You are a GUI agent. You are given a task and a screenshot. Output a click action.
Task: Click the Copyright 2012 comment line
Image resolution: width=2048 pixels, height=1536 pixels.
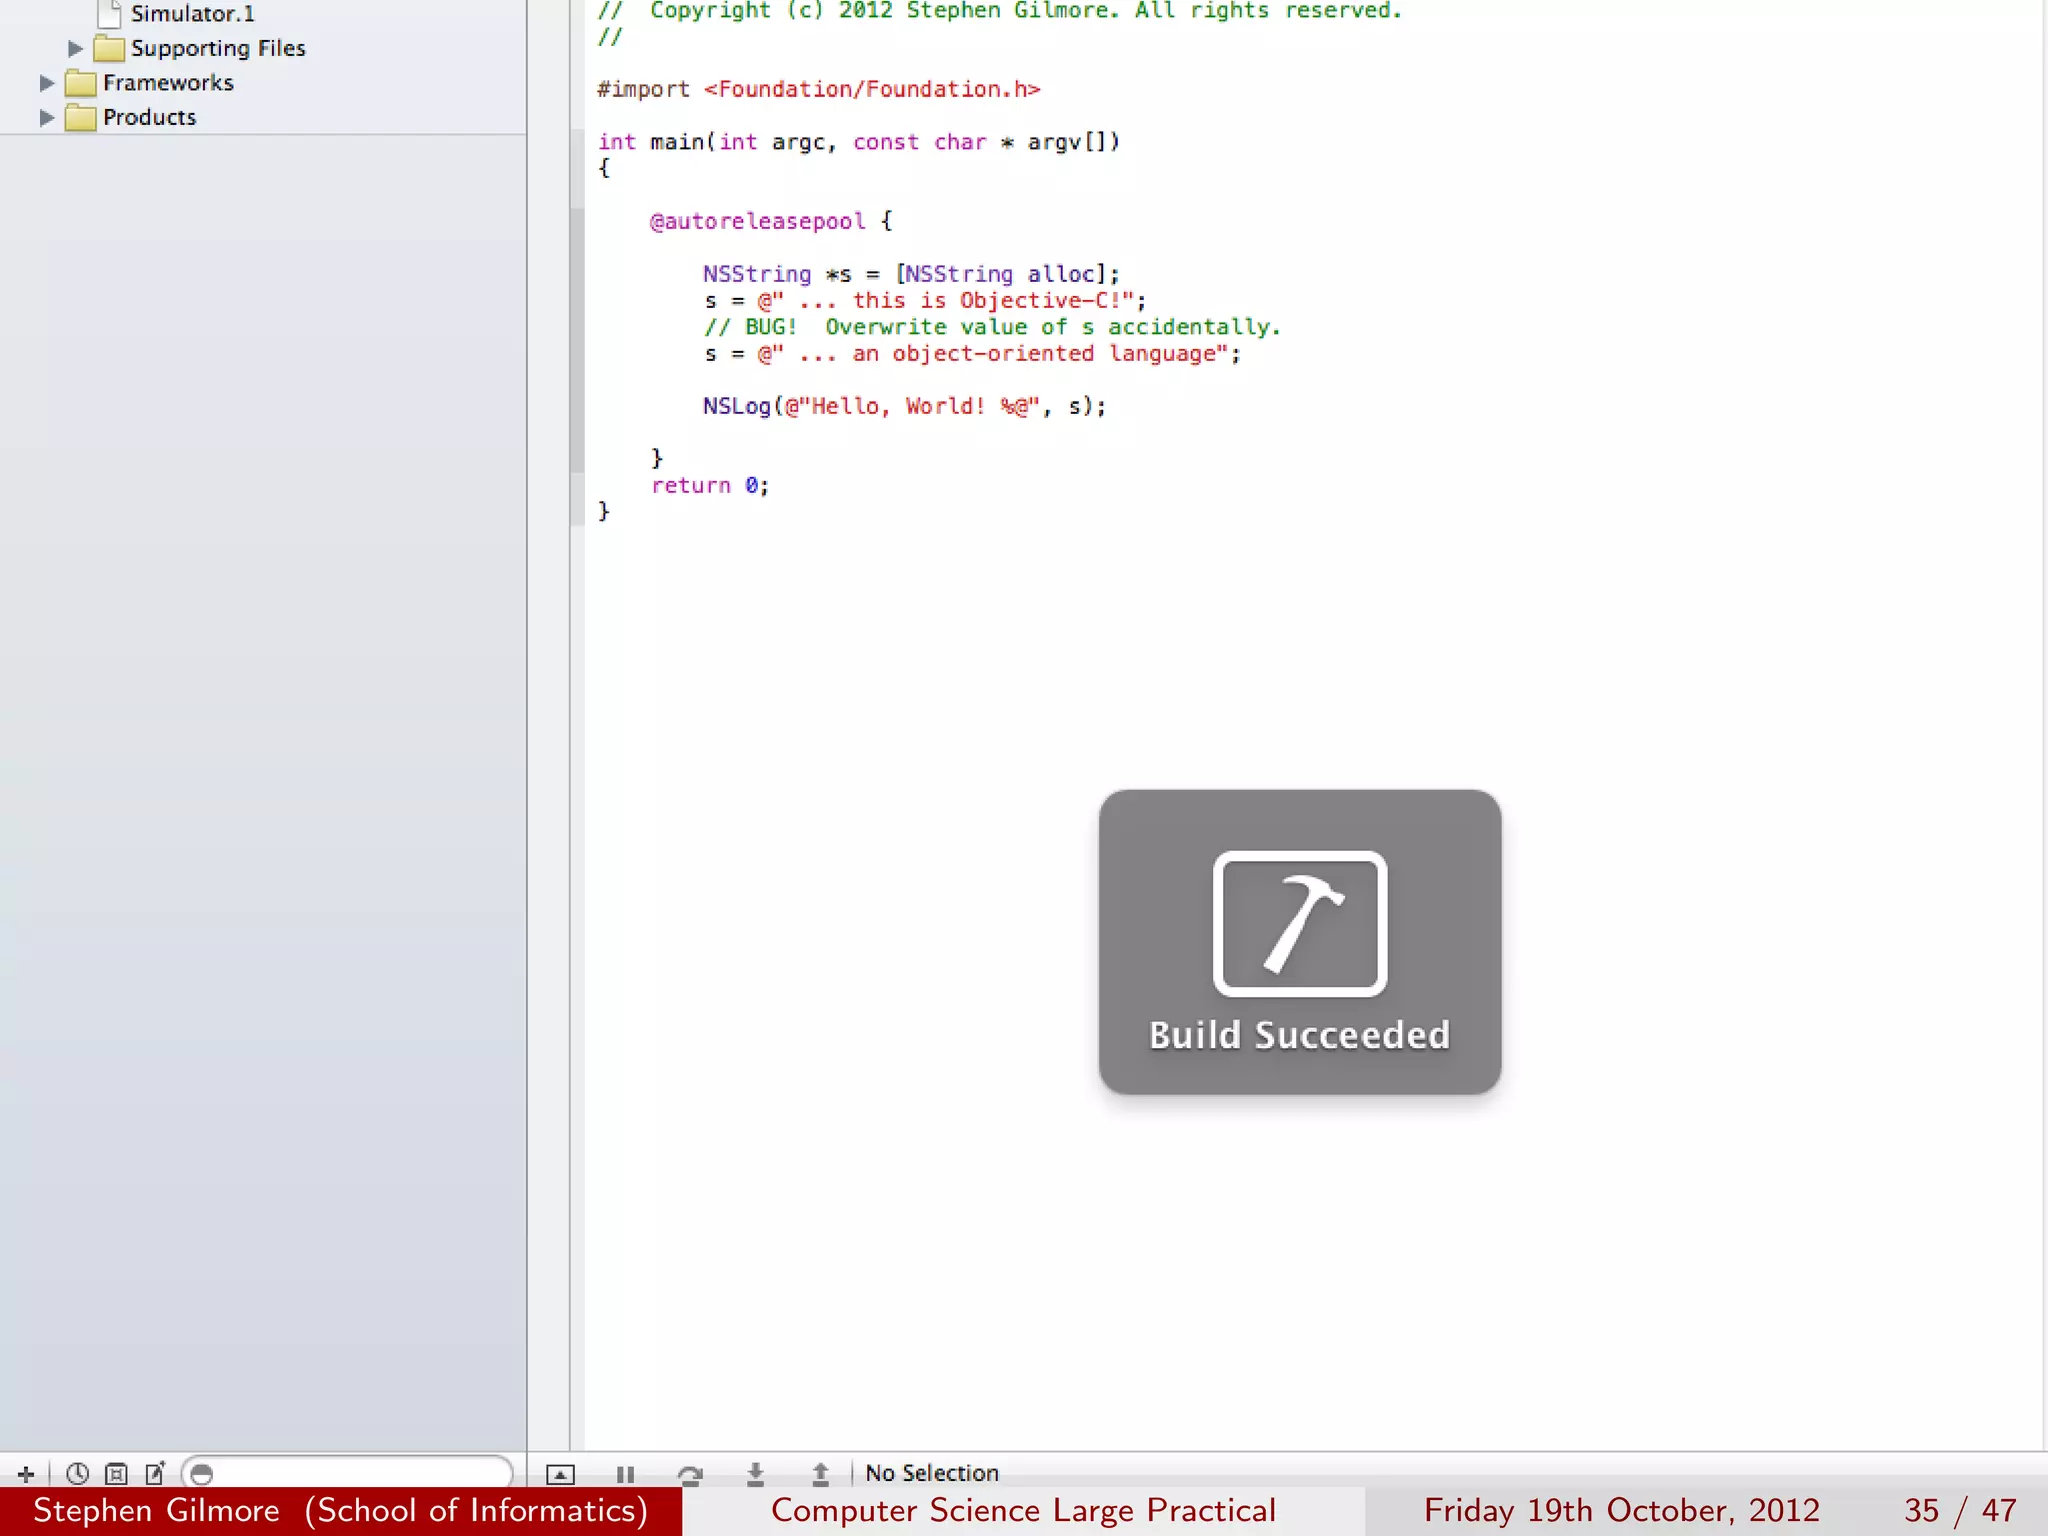coord(1000,11)
